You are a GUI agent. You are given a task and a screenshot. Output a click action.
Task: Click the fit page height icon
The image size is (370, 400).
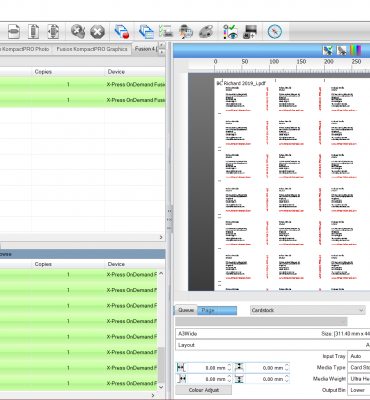(x=33, y=32)
